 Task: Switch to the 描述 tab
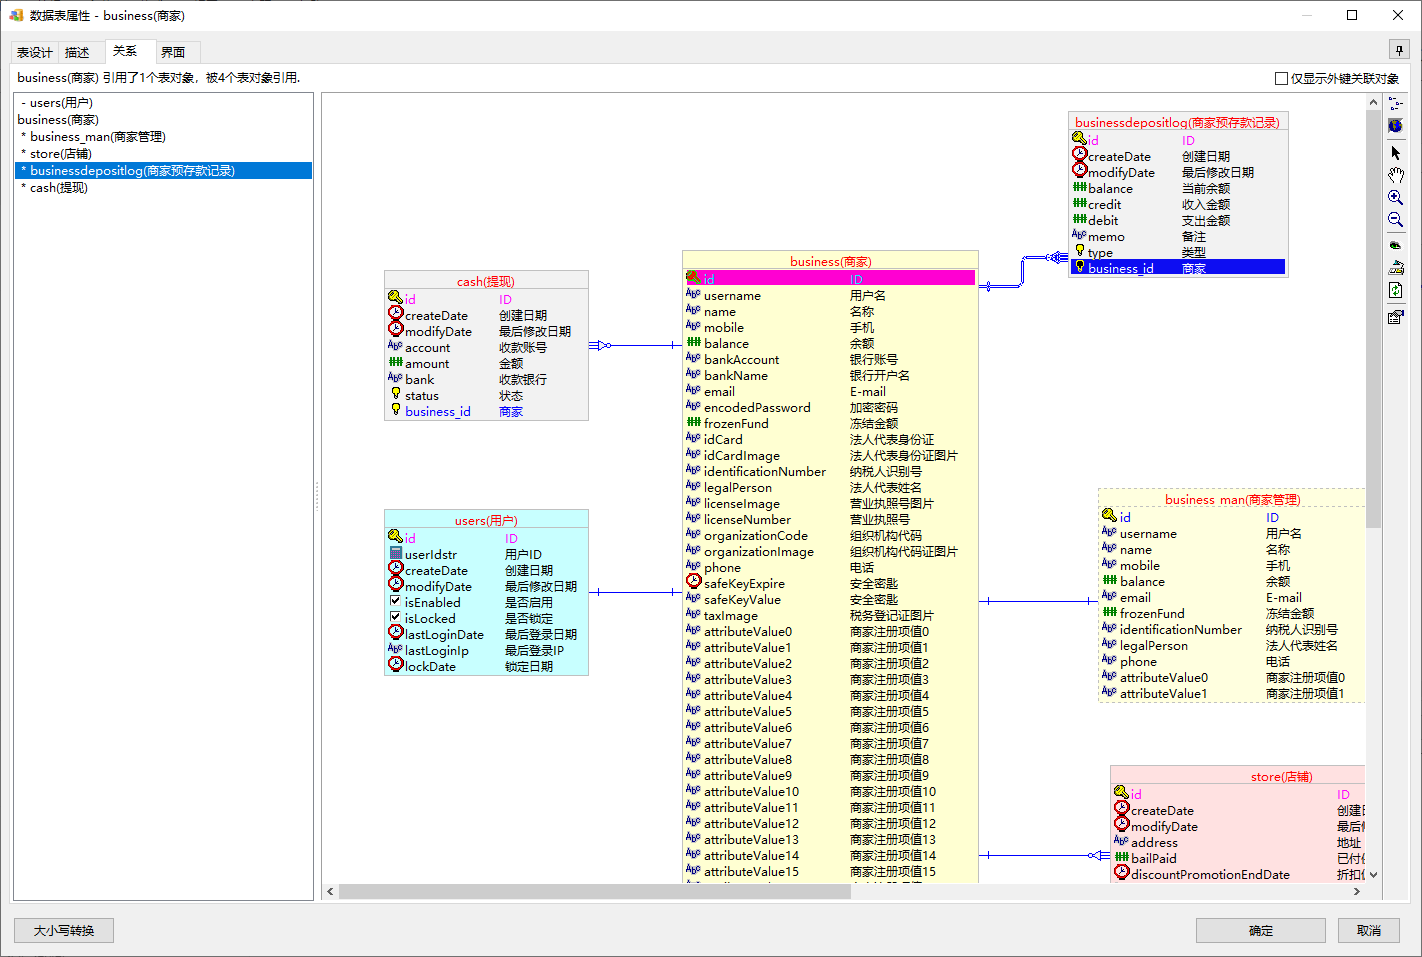point(78,52)
